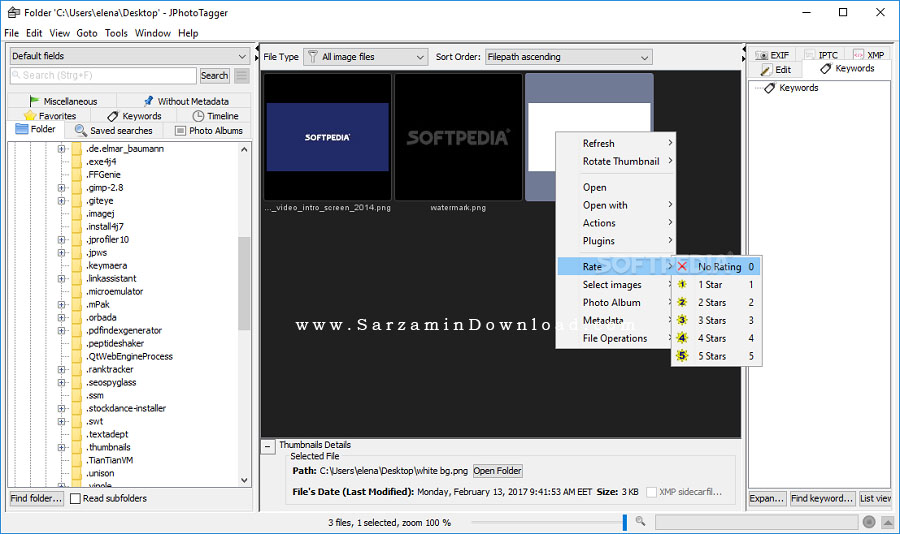Click the folder tree scroll down arrow
The width and height of the screenshot is (900, 534).
click(244, 480)
